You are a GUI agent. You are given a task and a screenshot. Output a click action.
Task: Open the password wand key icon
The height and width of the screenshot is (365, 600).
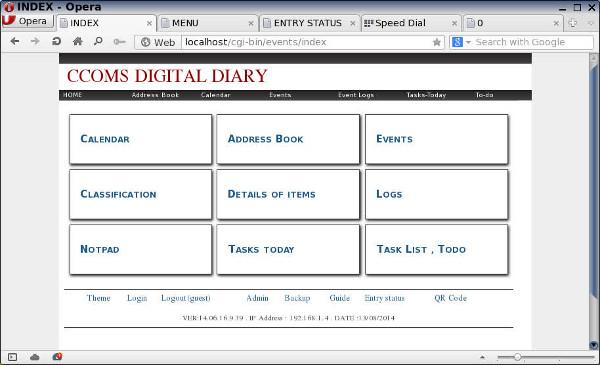119,42
